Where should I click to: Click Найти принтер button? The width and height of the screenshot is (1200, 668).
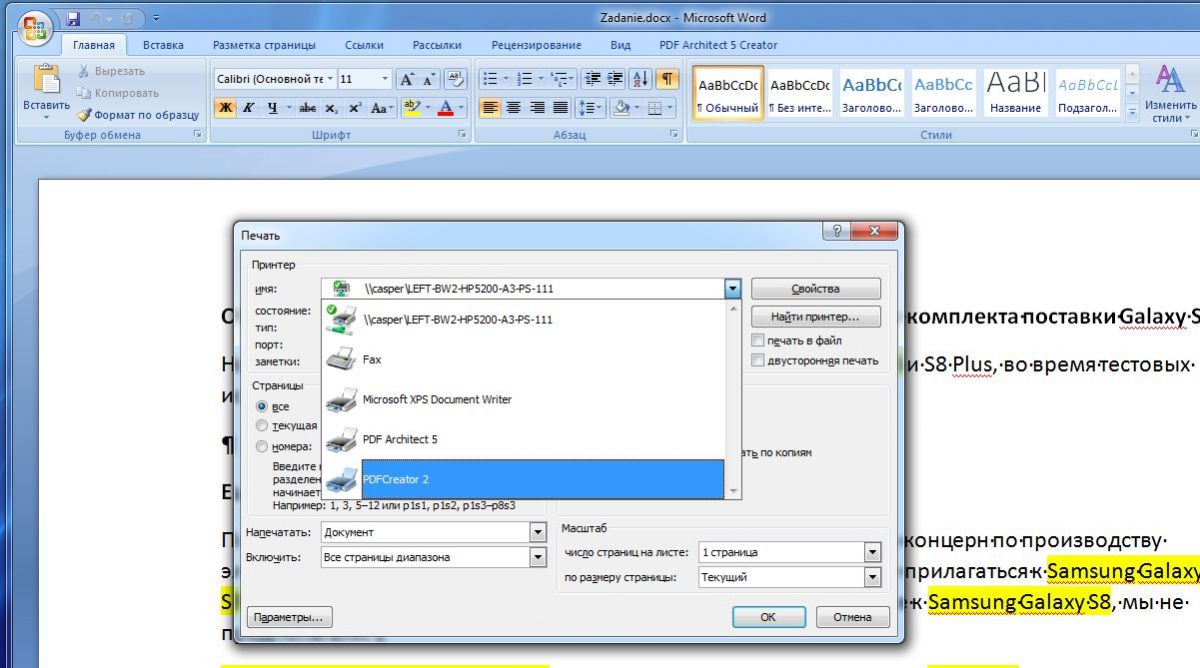815,317
